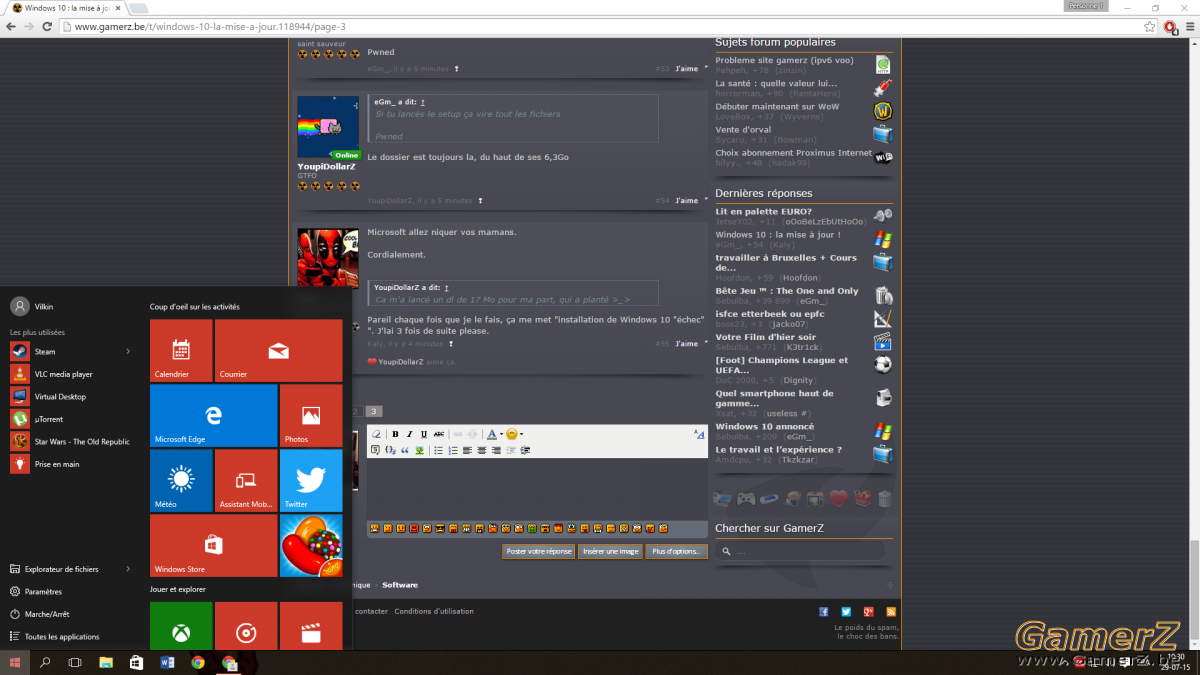Open the Courrier mail tile
This screenshot has width=1200, height=675.
pyautogui.click(x=278, y=351)
